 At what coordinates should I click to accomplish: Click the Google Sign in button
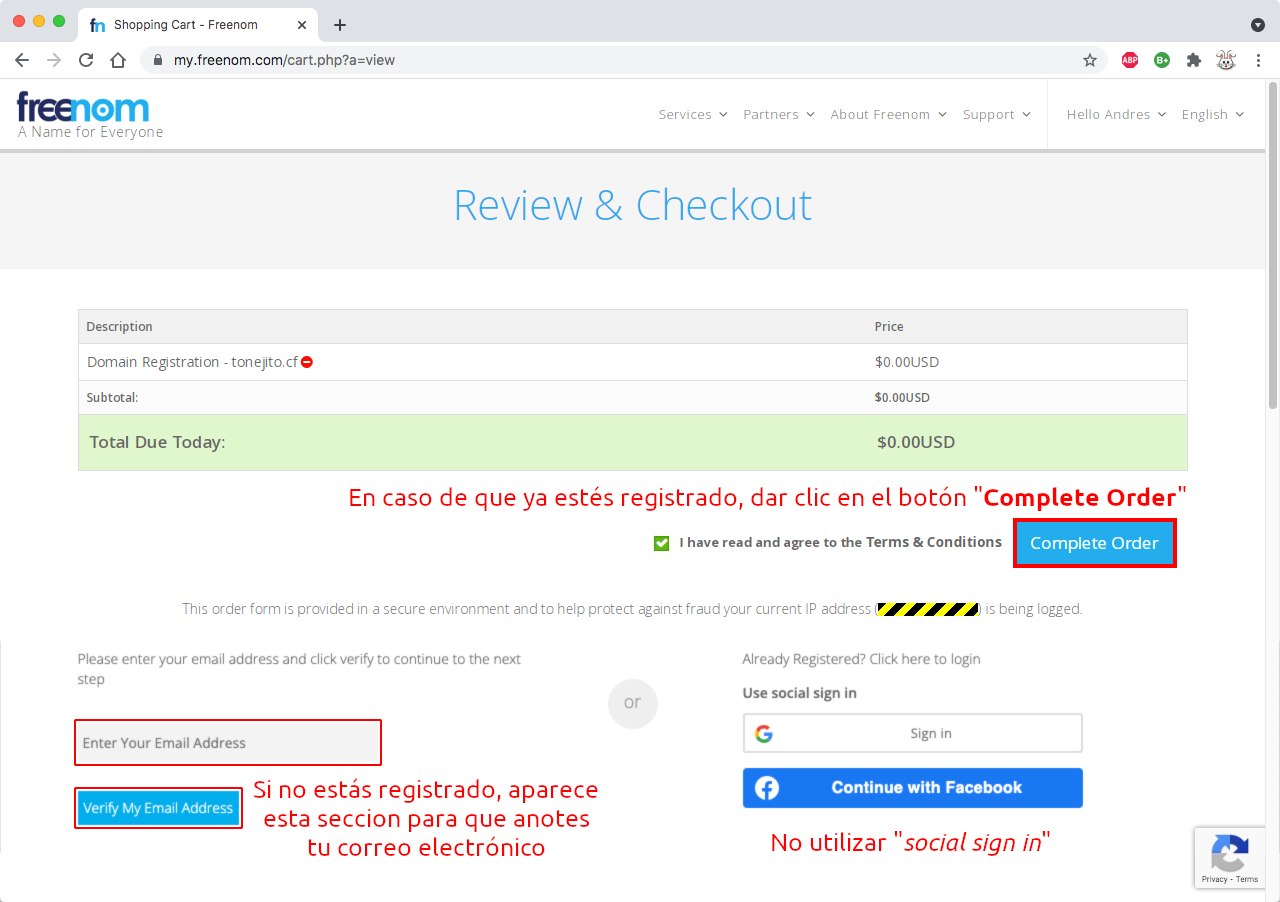pyautogui.click(x=912, y=734)
